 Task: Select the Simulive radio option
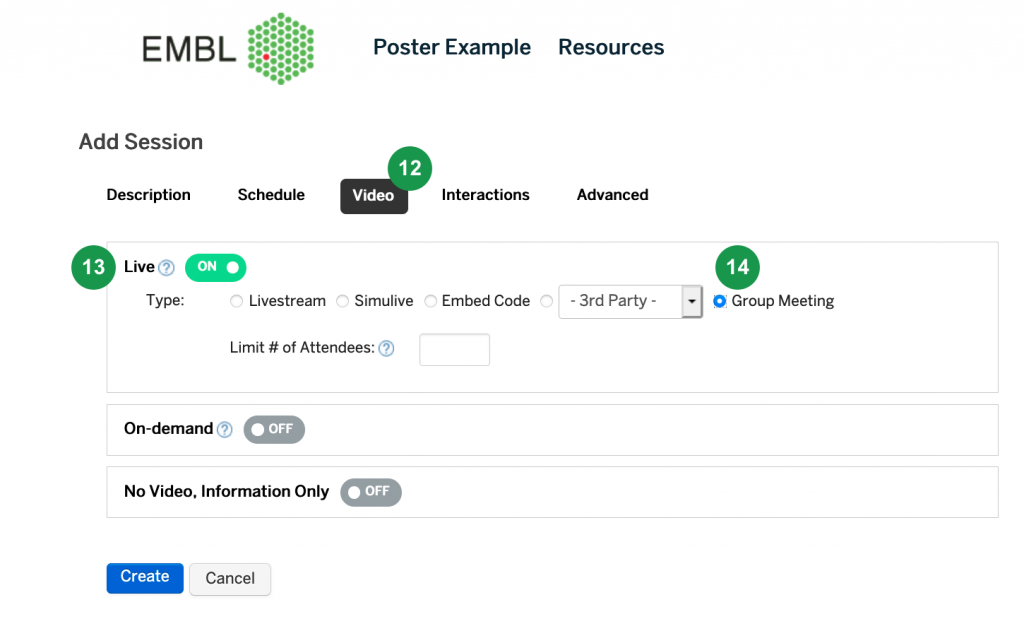[342, 301]
